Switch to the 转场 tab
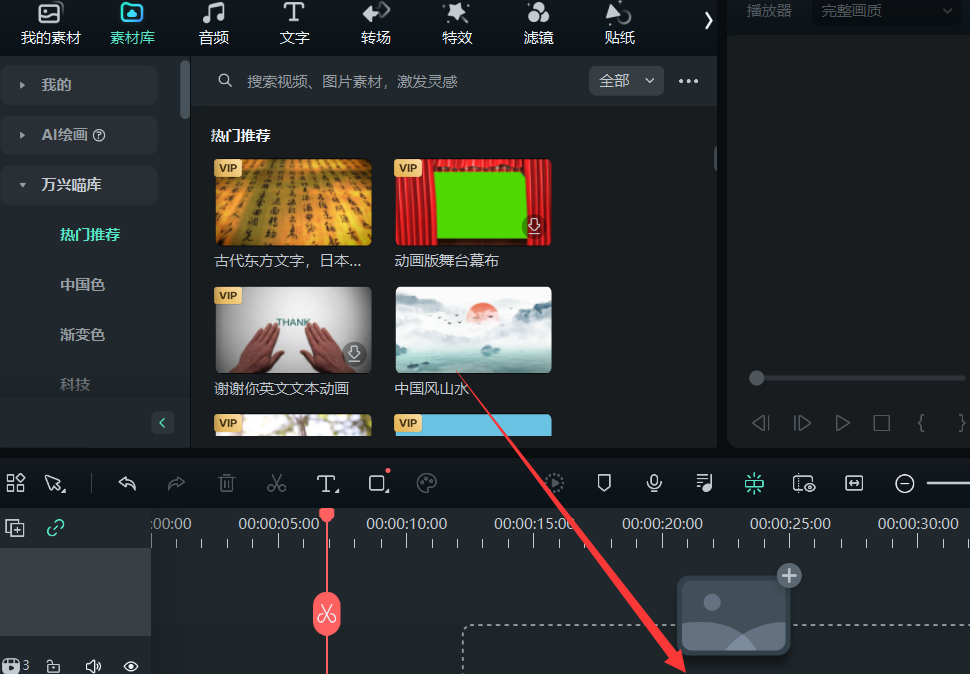This screenshot has height=674, width=970. tap(376, 25)
